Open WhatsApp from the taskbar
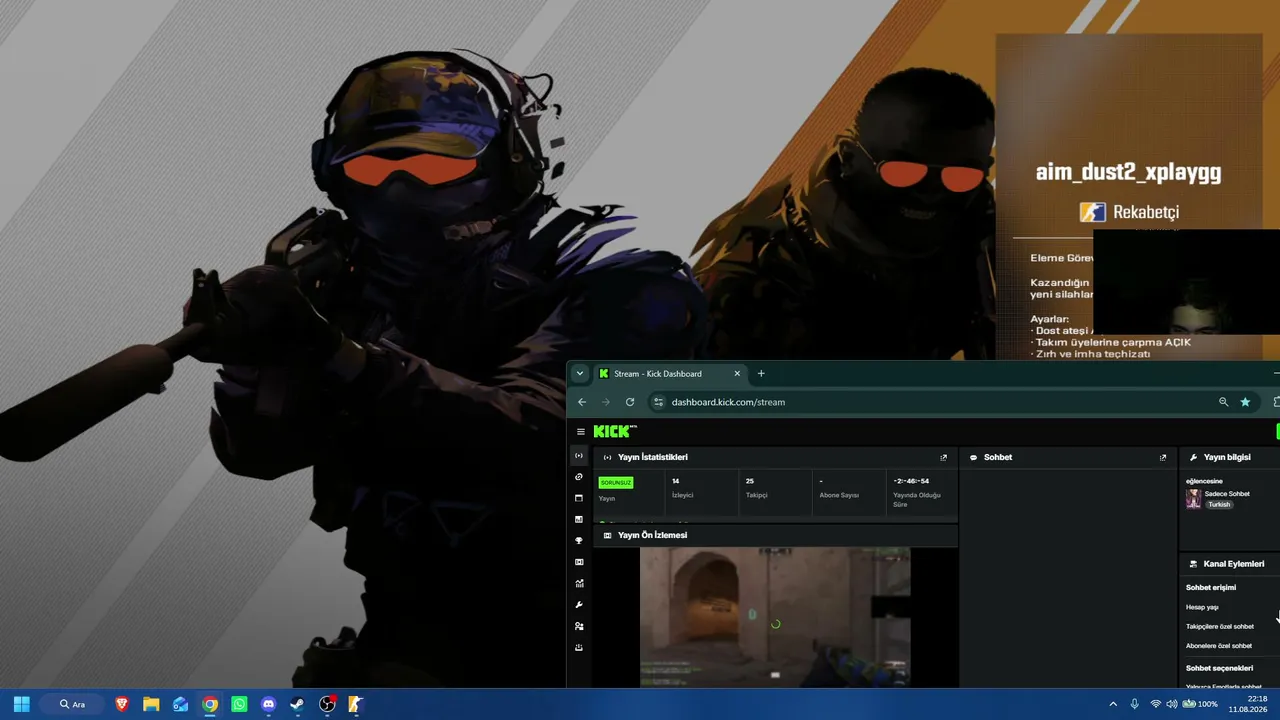 click(x=239, y=704)
